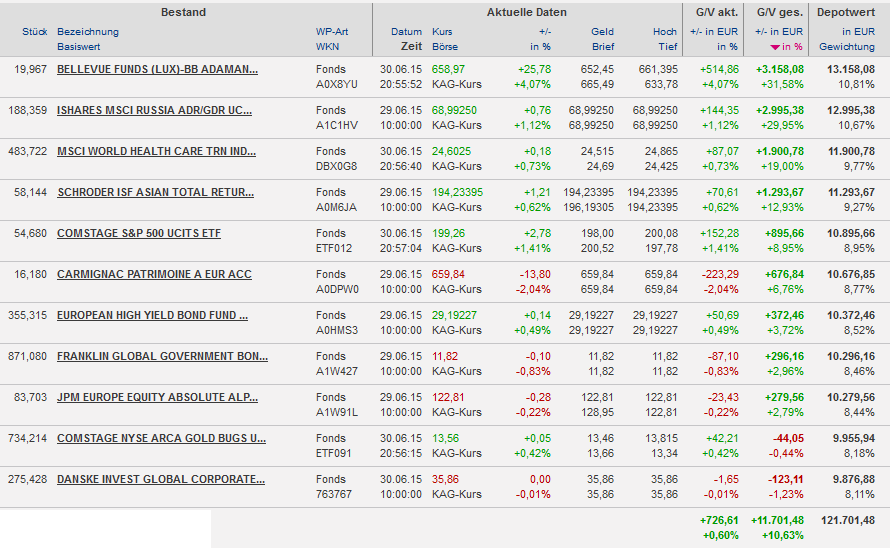
Task: Click the WKN column header
Action: point(327,47)
